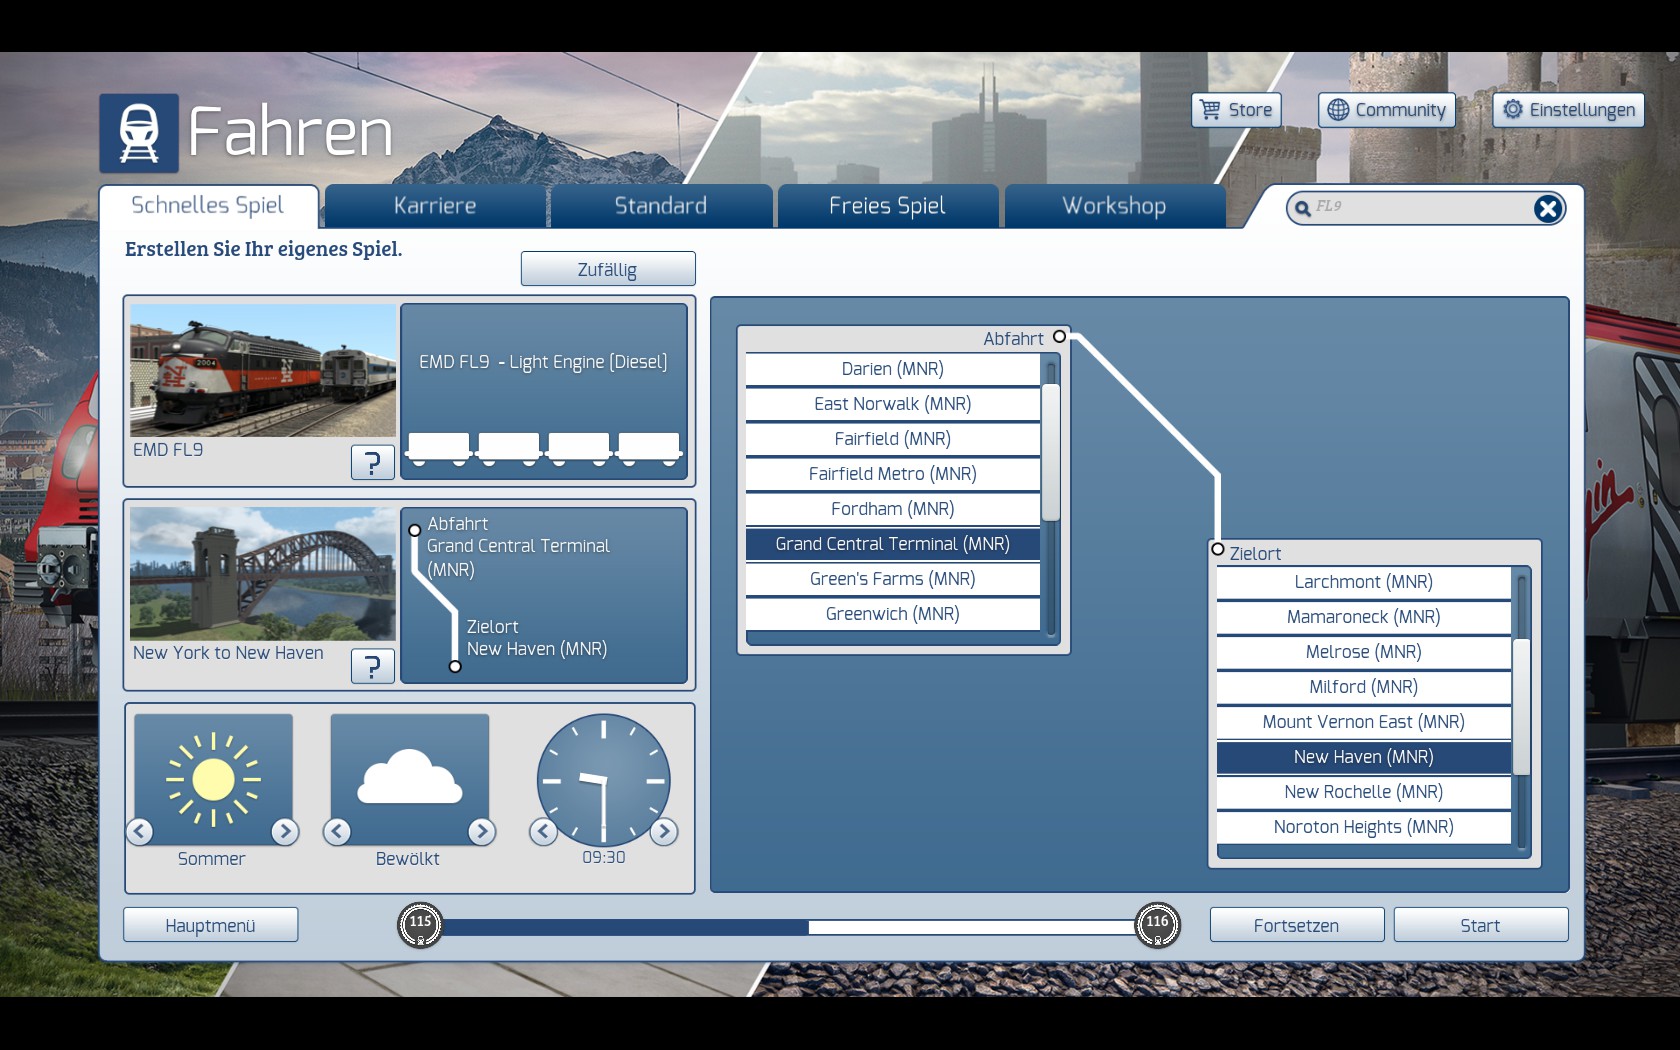Switch to next weather after Bewölkt
The height and width of the screenshot is (1050, 1680).
coord(482,831)
